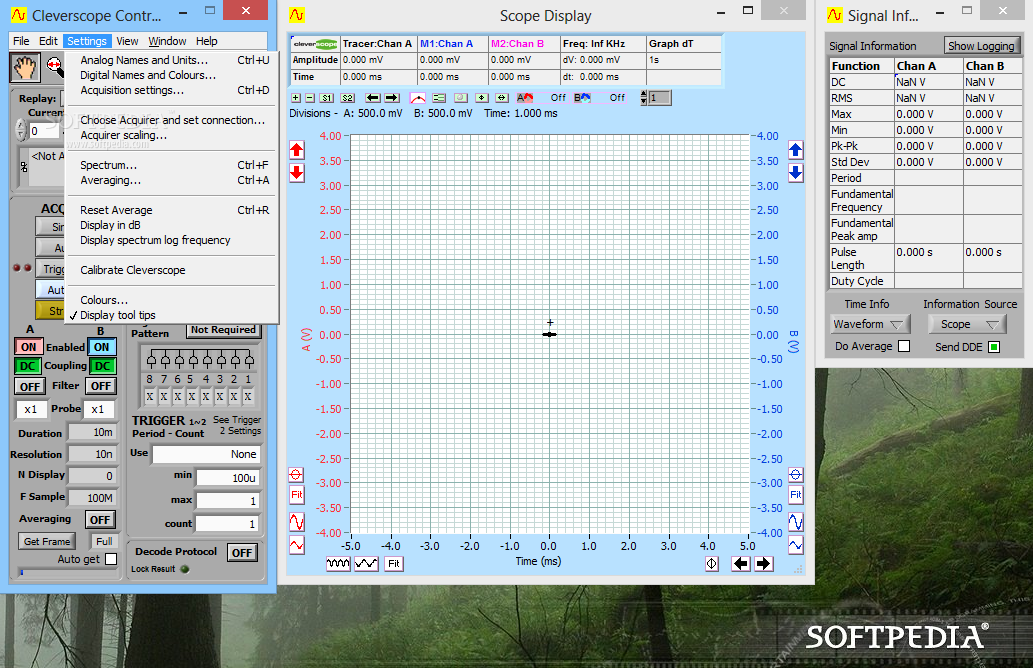Toggle channel A filter OFF button
This screenshot has width=1033, height=668.
pos(30,387)
